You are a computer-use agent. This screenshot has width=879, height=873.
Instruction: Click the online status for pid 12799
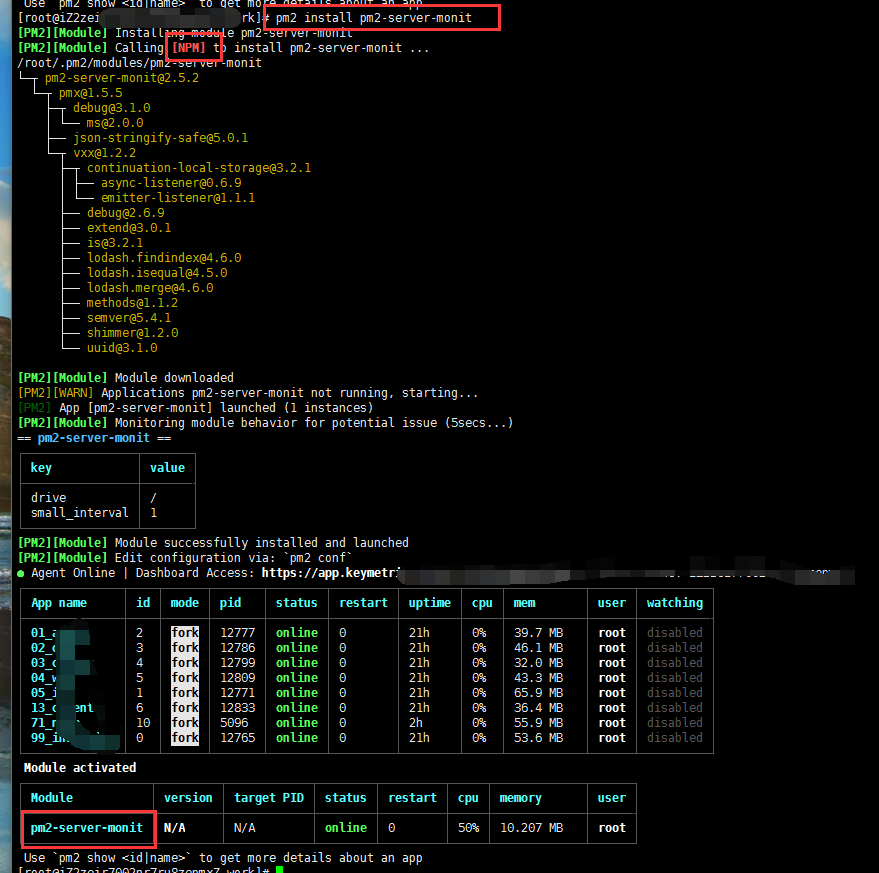click(x=297, y=663)
